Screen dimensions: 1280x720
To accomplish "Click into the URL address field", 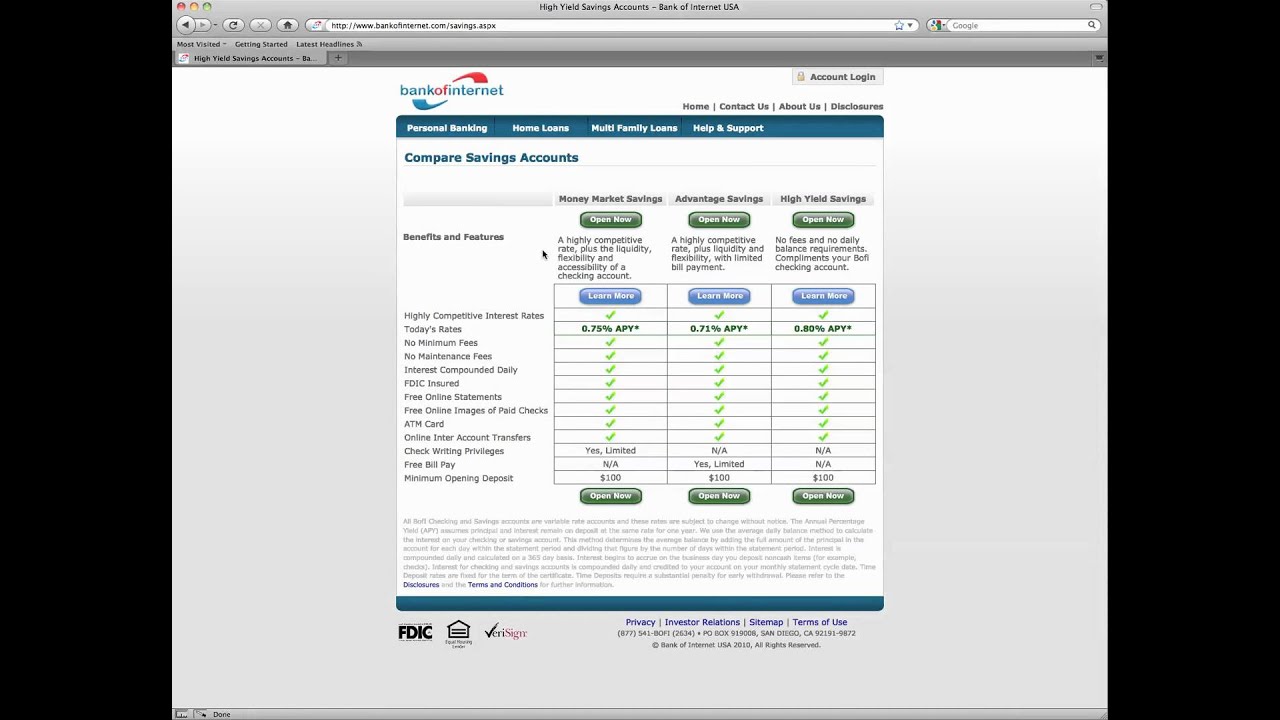I will (x=610, y=25).
